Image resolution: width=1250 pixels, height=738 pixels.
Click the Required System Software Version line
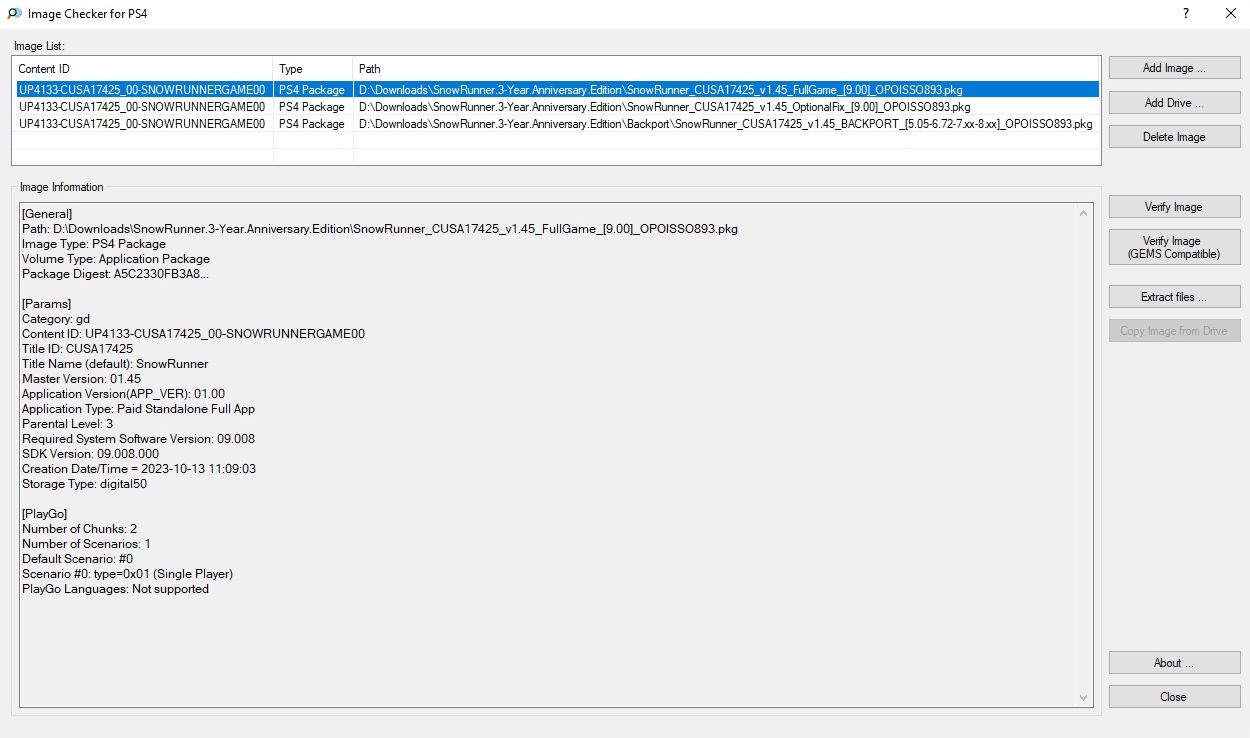(138, 439)
